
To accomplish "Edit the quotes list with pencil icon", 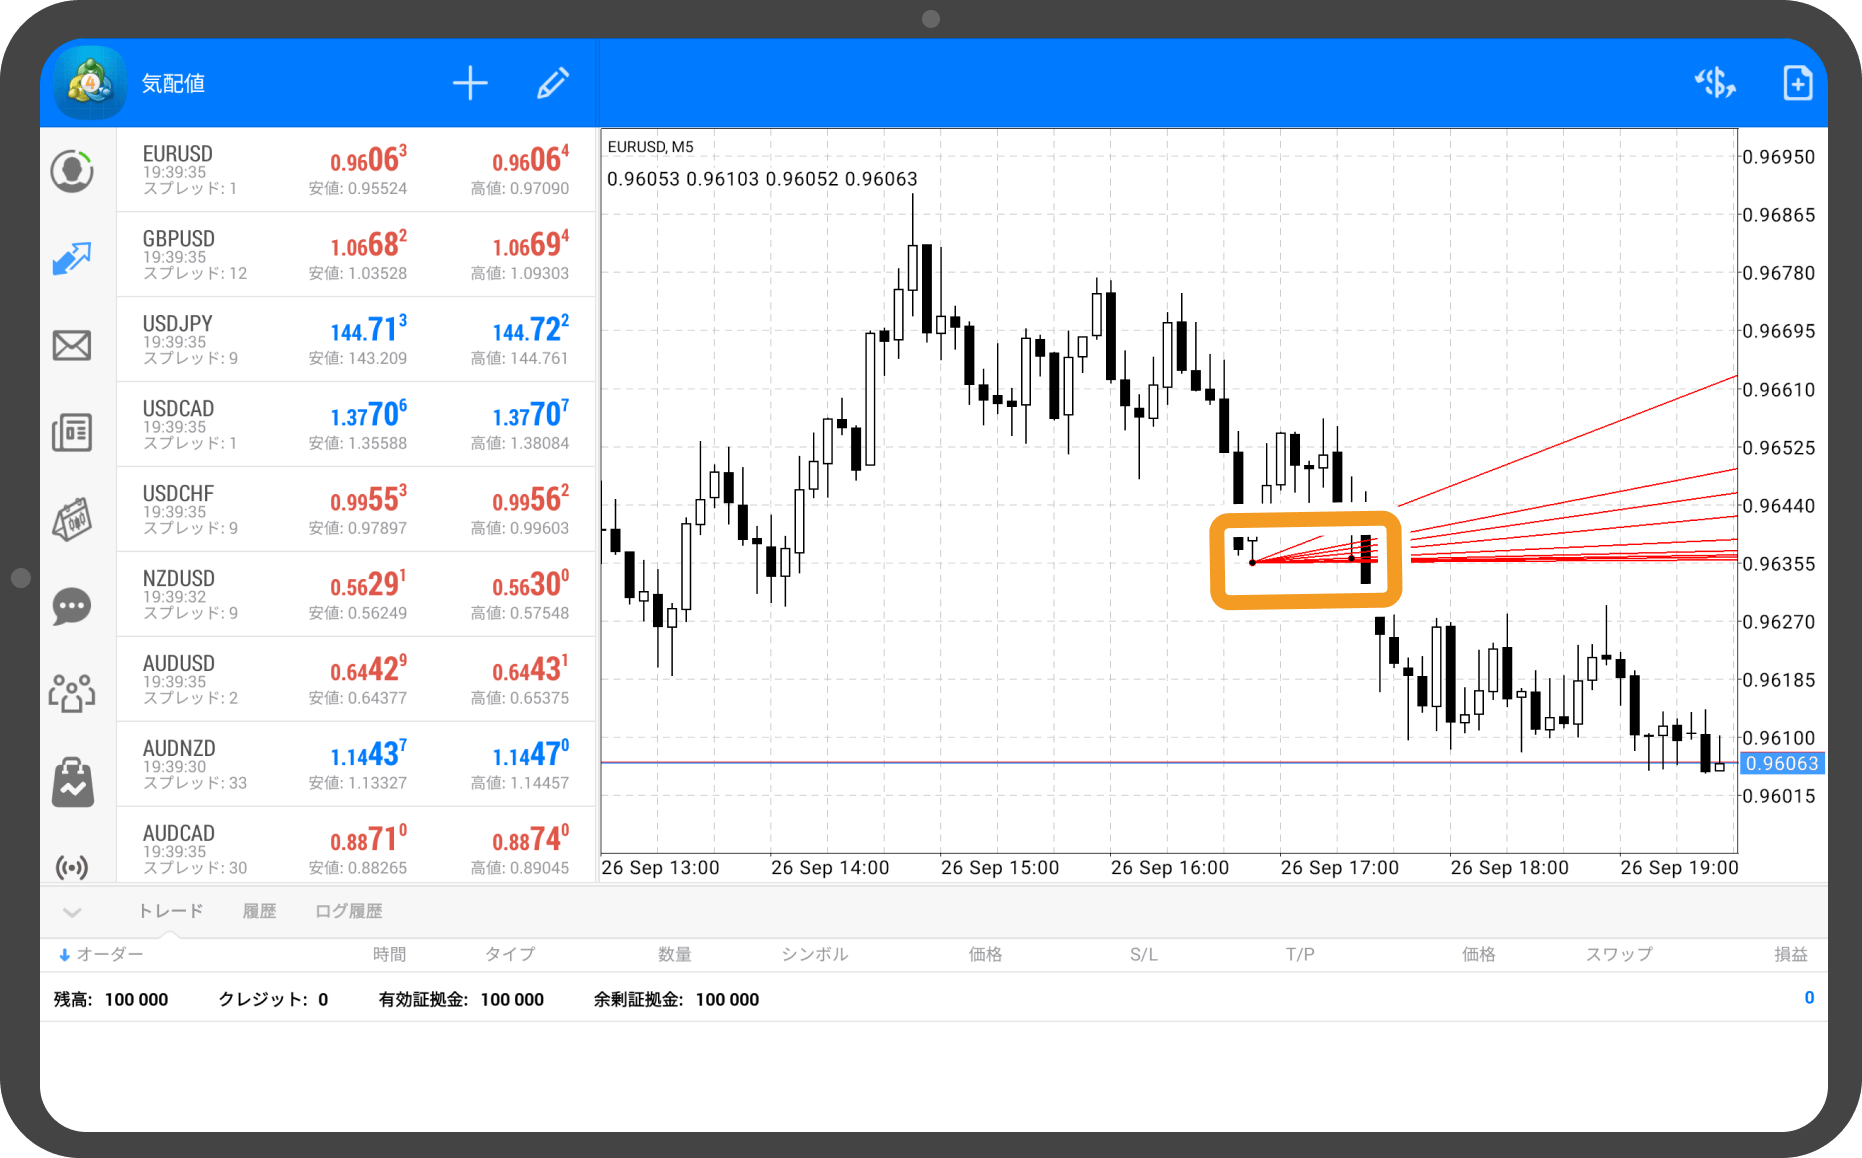I will point(553,83).
